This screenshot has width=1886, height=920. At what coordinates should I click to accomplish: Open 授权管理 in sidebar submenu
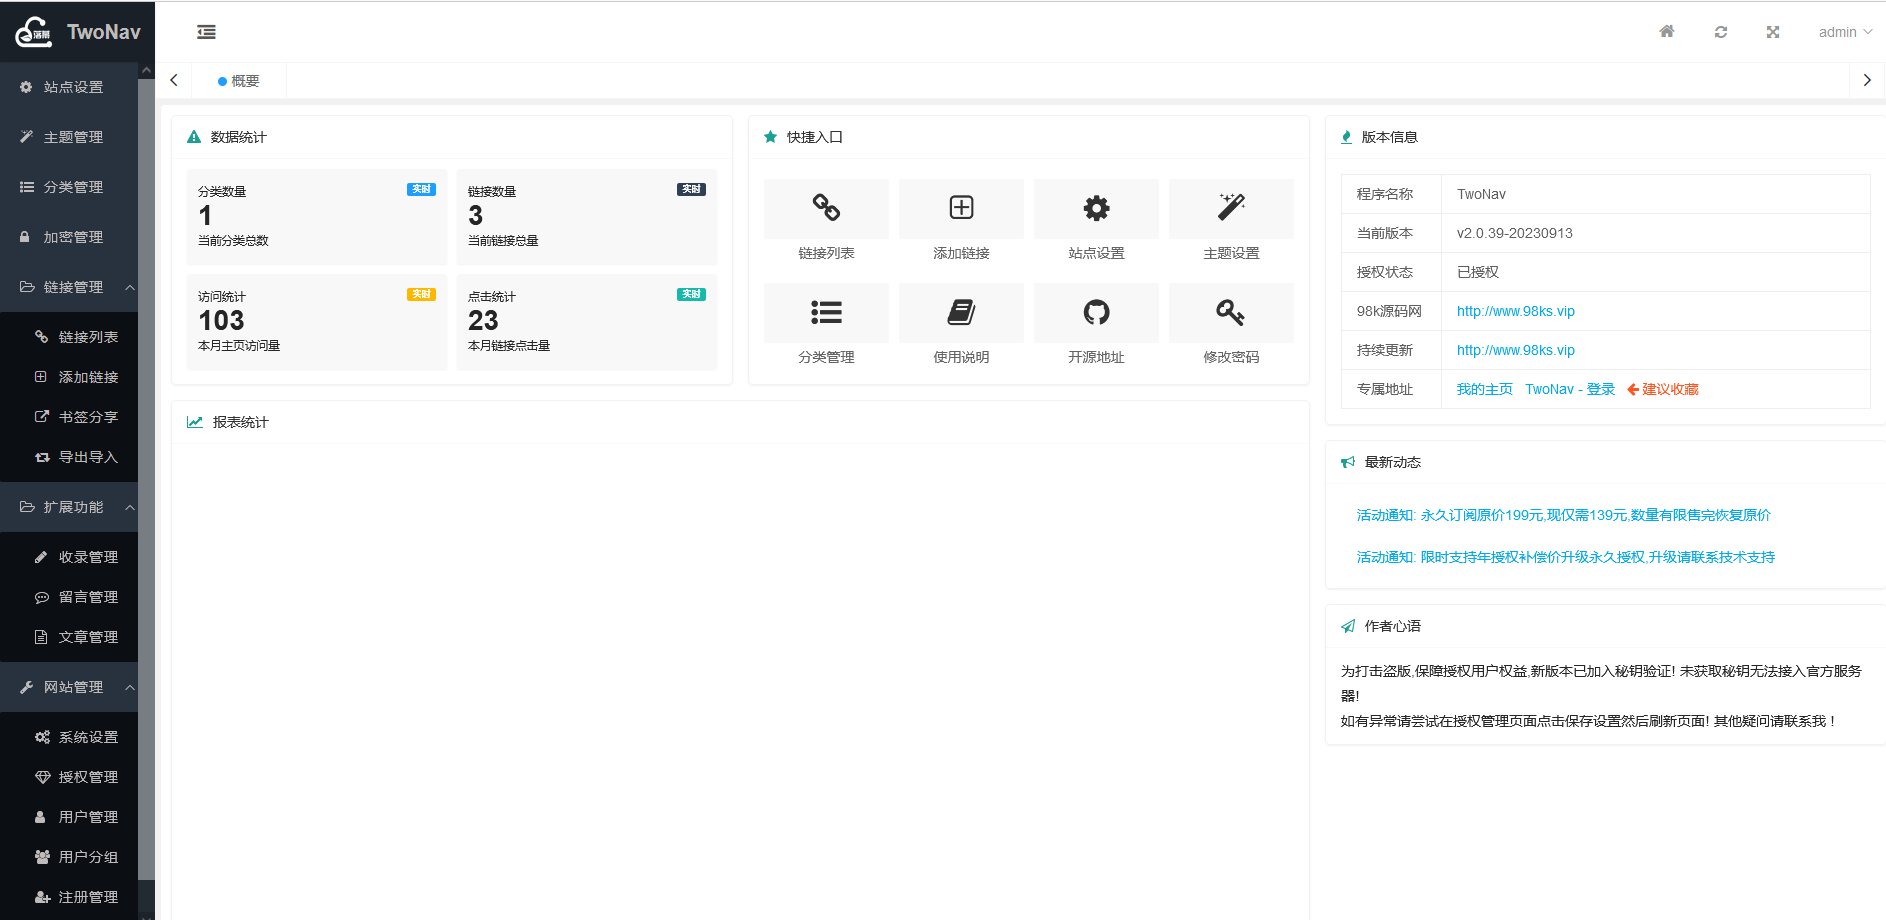tap(69, 777)
